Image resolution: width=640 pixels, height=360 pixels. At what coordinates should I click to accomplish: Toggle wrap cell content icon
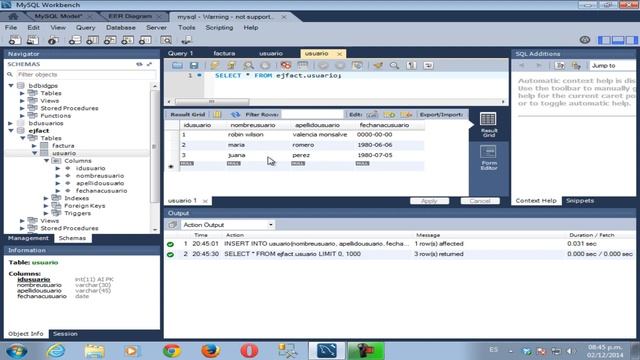[x=217, y=115]
